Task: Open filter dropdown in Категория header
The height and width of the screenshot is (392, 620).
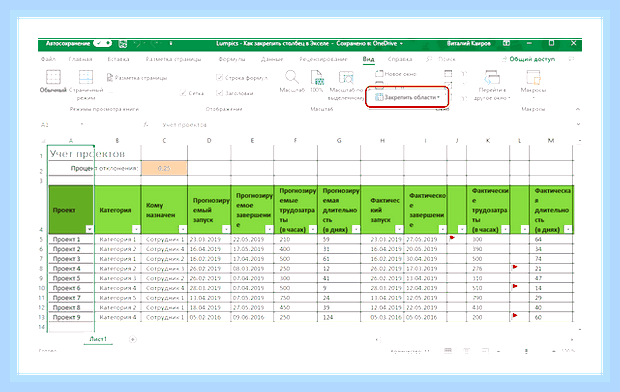Action: [x=136, y=229]
